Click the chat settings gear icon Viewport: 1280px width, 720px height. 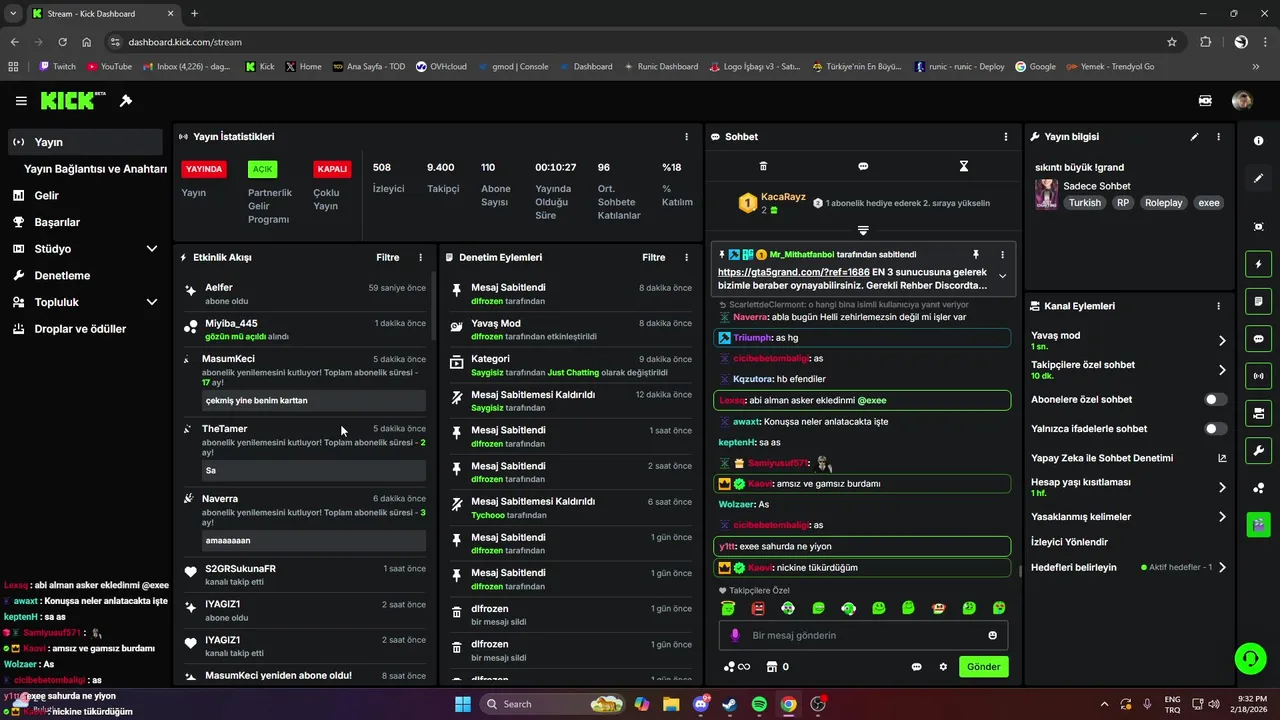(942, 667)
